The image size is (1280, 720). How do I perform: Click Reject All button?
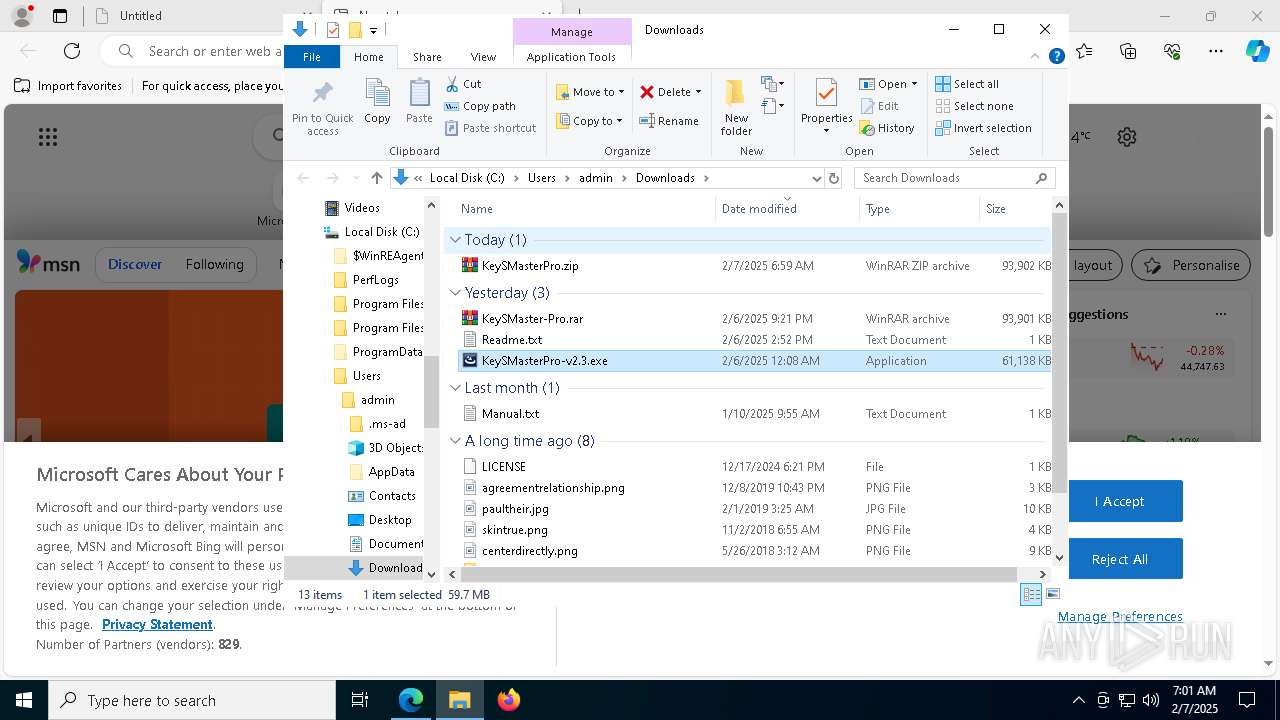[x=1119, y=559]
